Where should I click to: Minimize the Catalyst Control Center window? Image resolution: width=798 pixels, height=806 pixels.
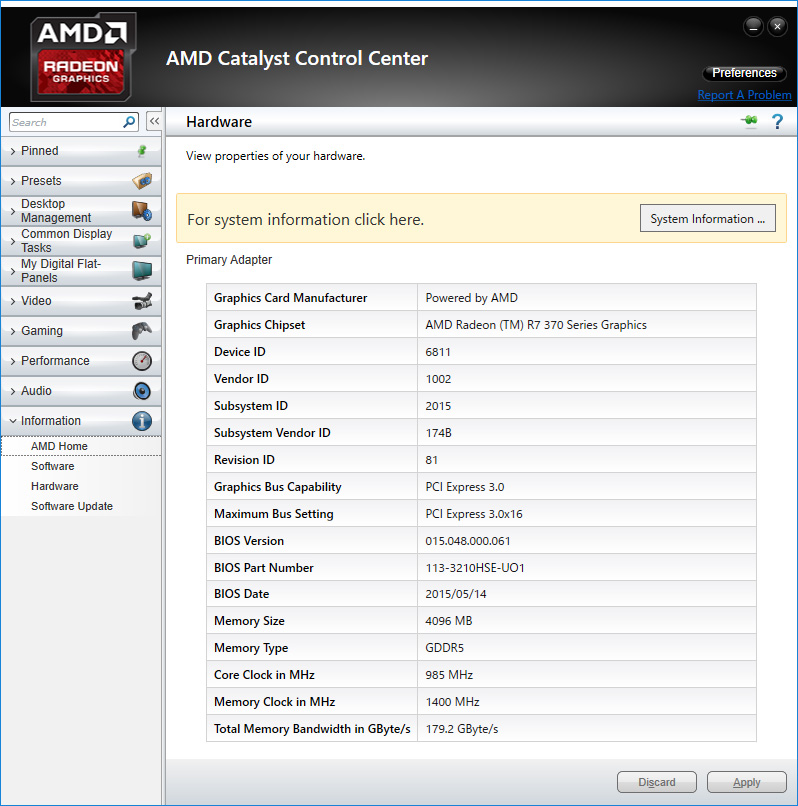pos(753,26)
